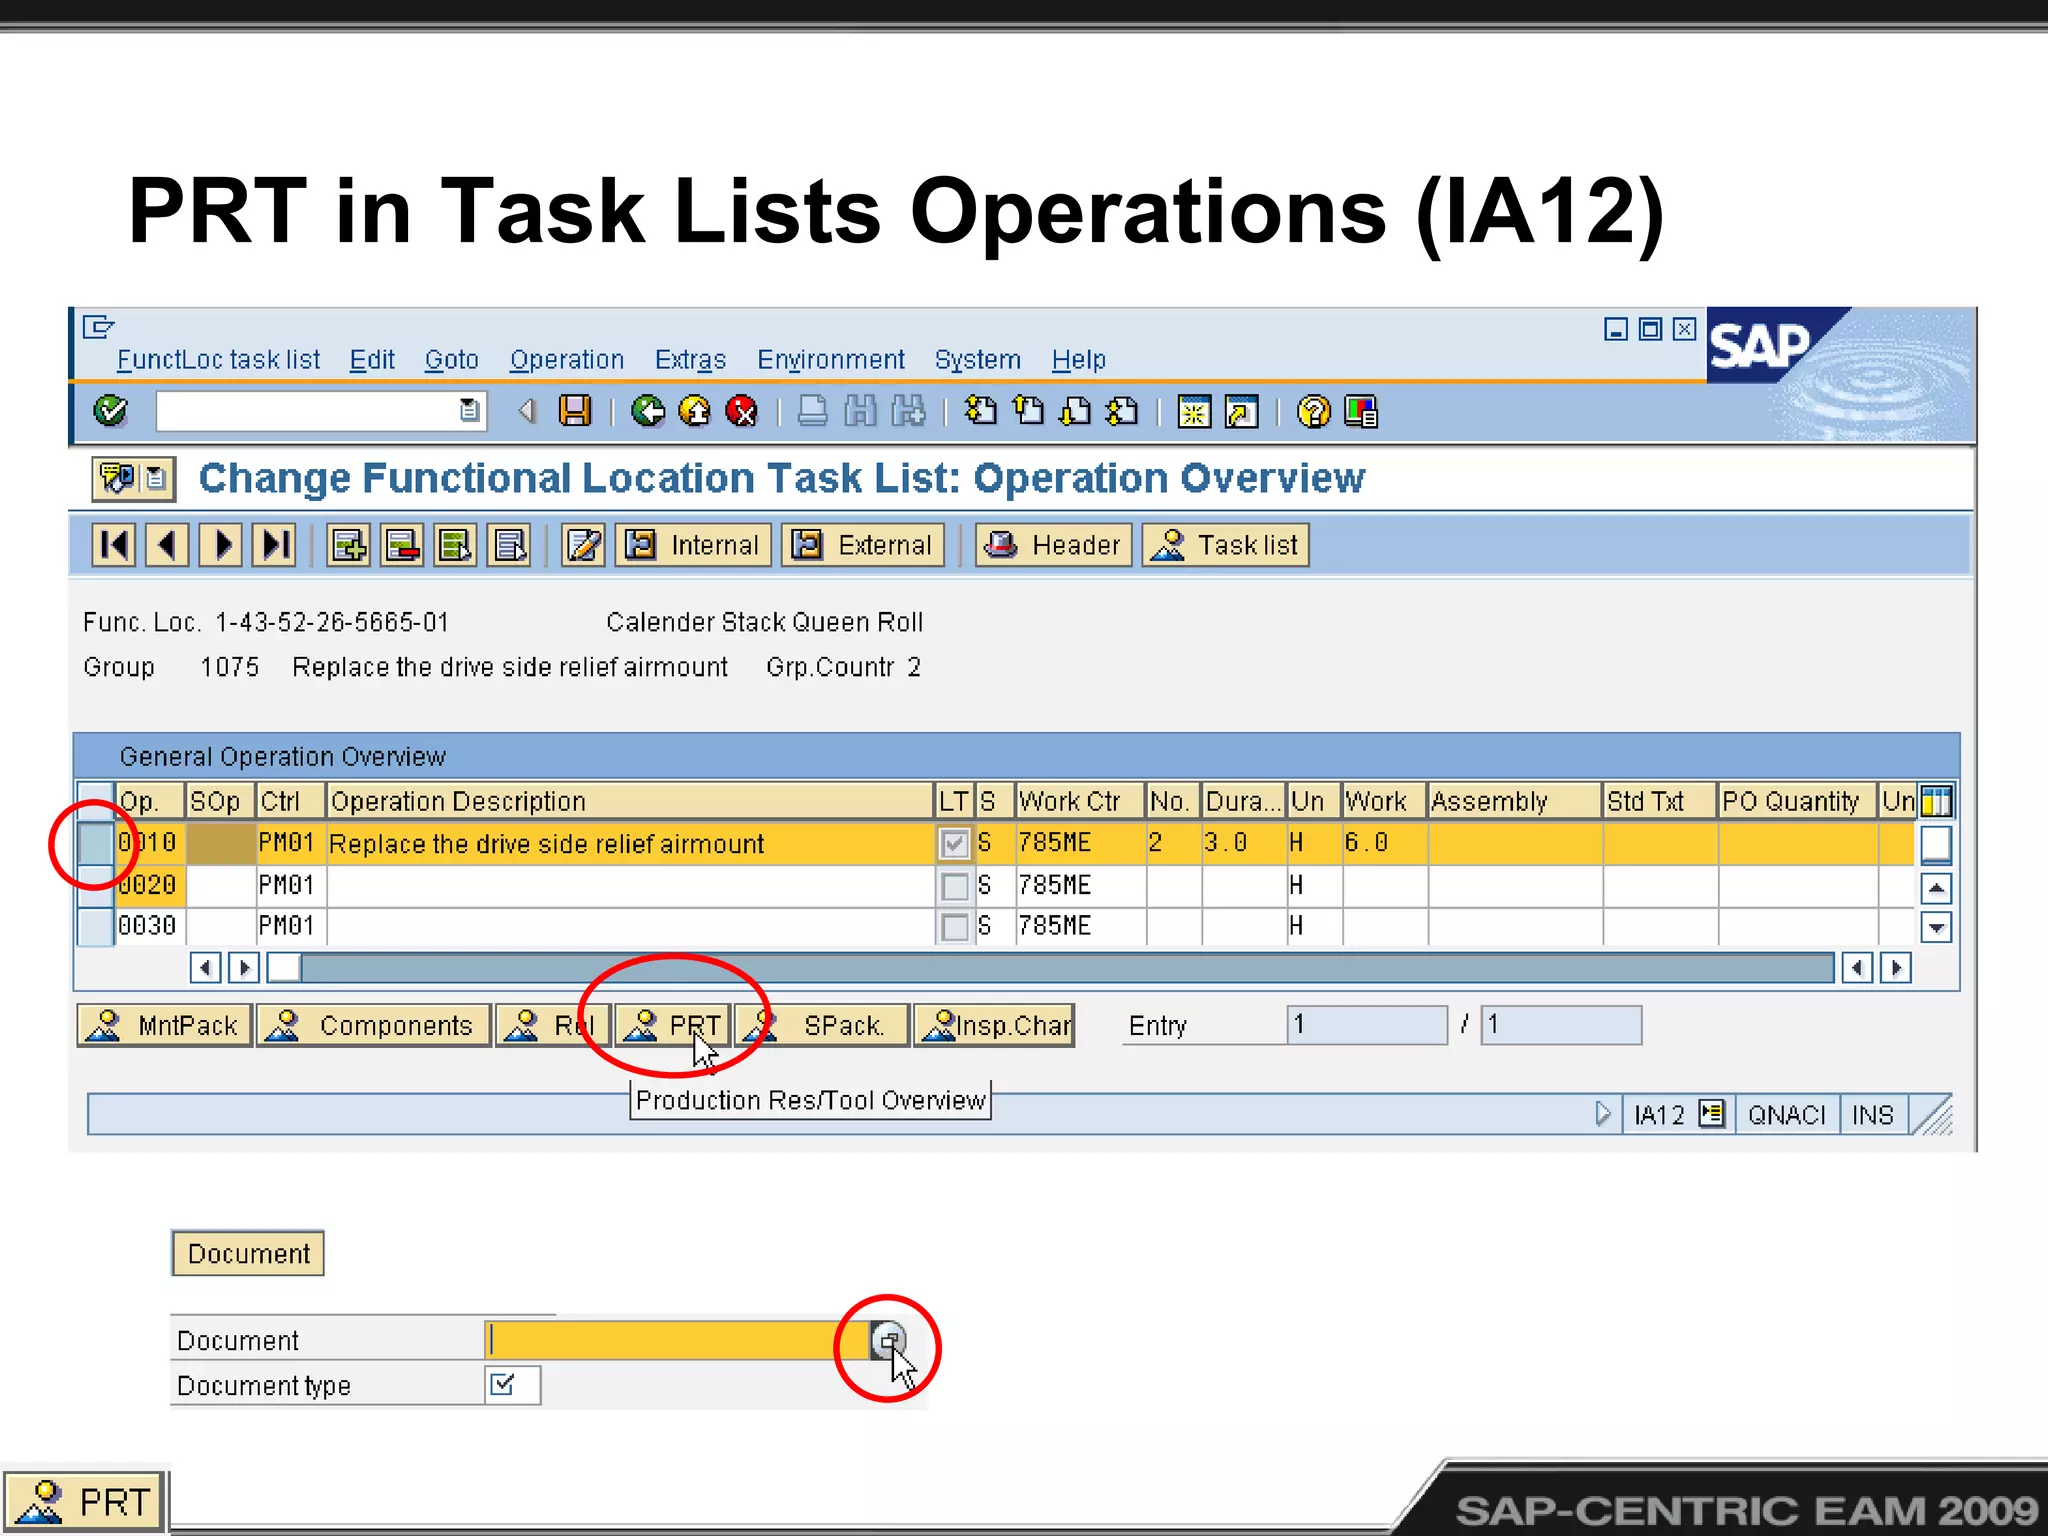
Task: Click the Internal operation button
Action: [693, 545]
